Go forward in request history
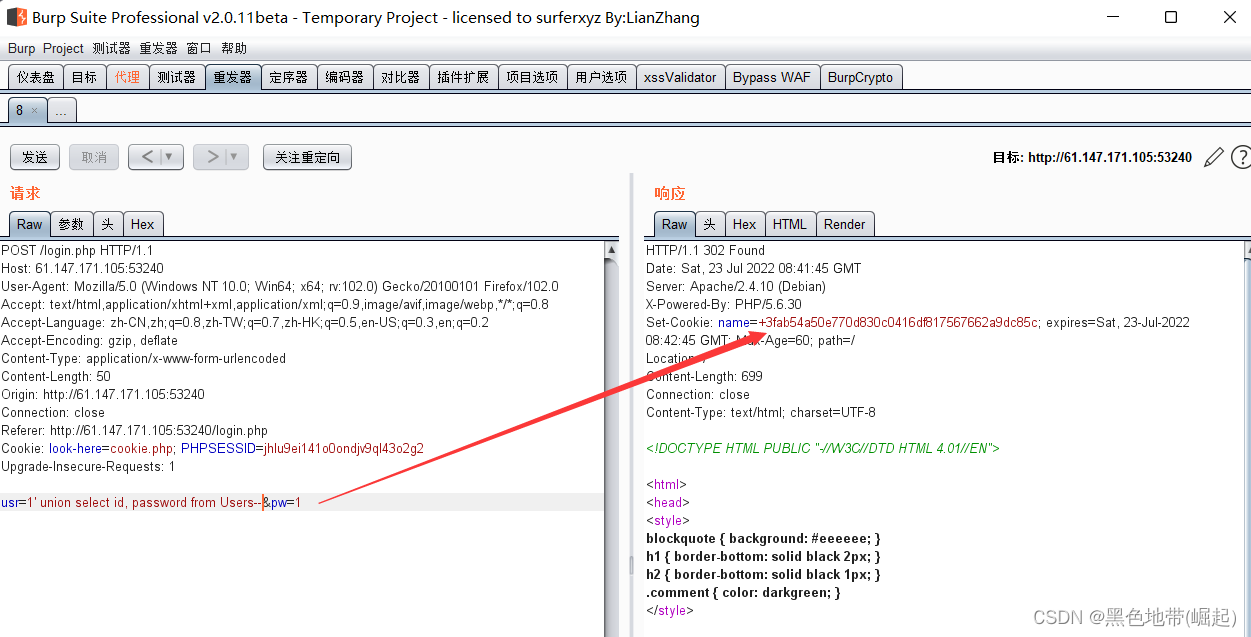The height and width of the screenshot is (637, 1251). coord(211,157)
